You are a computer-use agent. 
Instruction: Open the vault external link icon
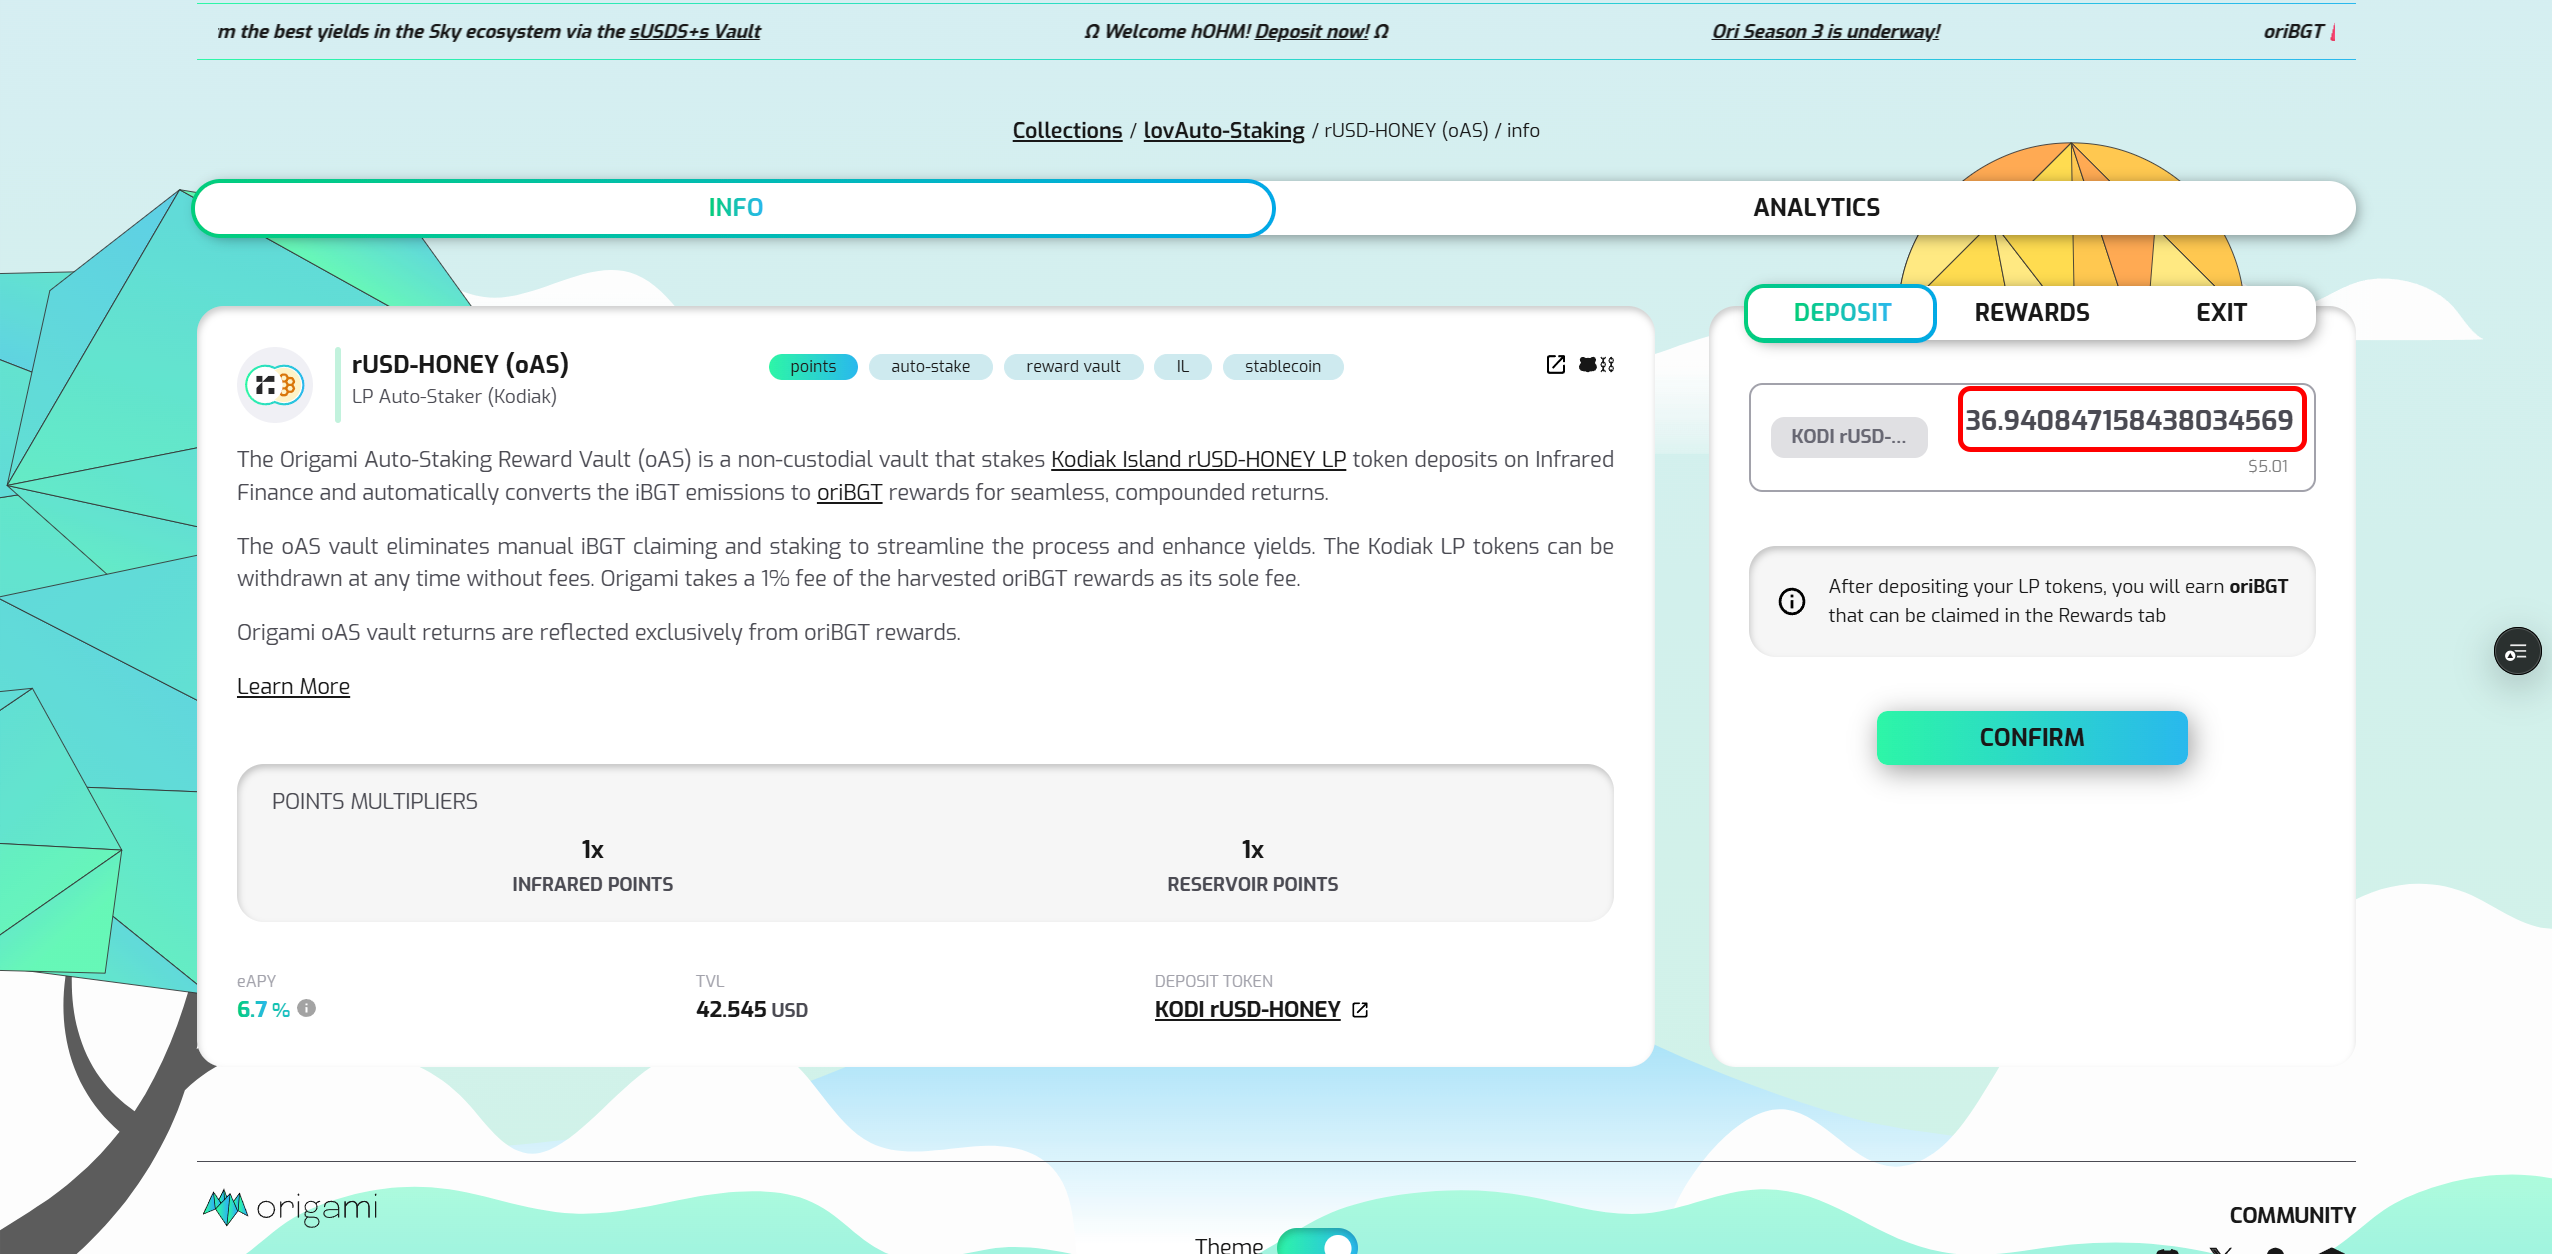[1555, 365]
